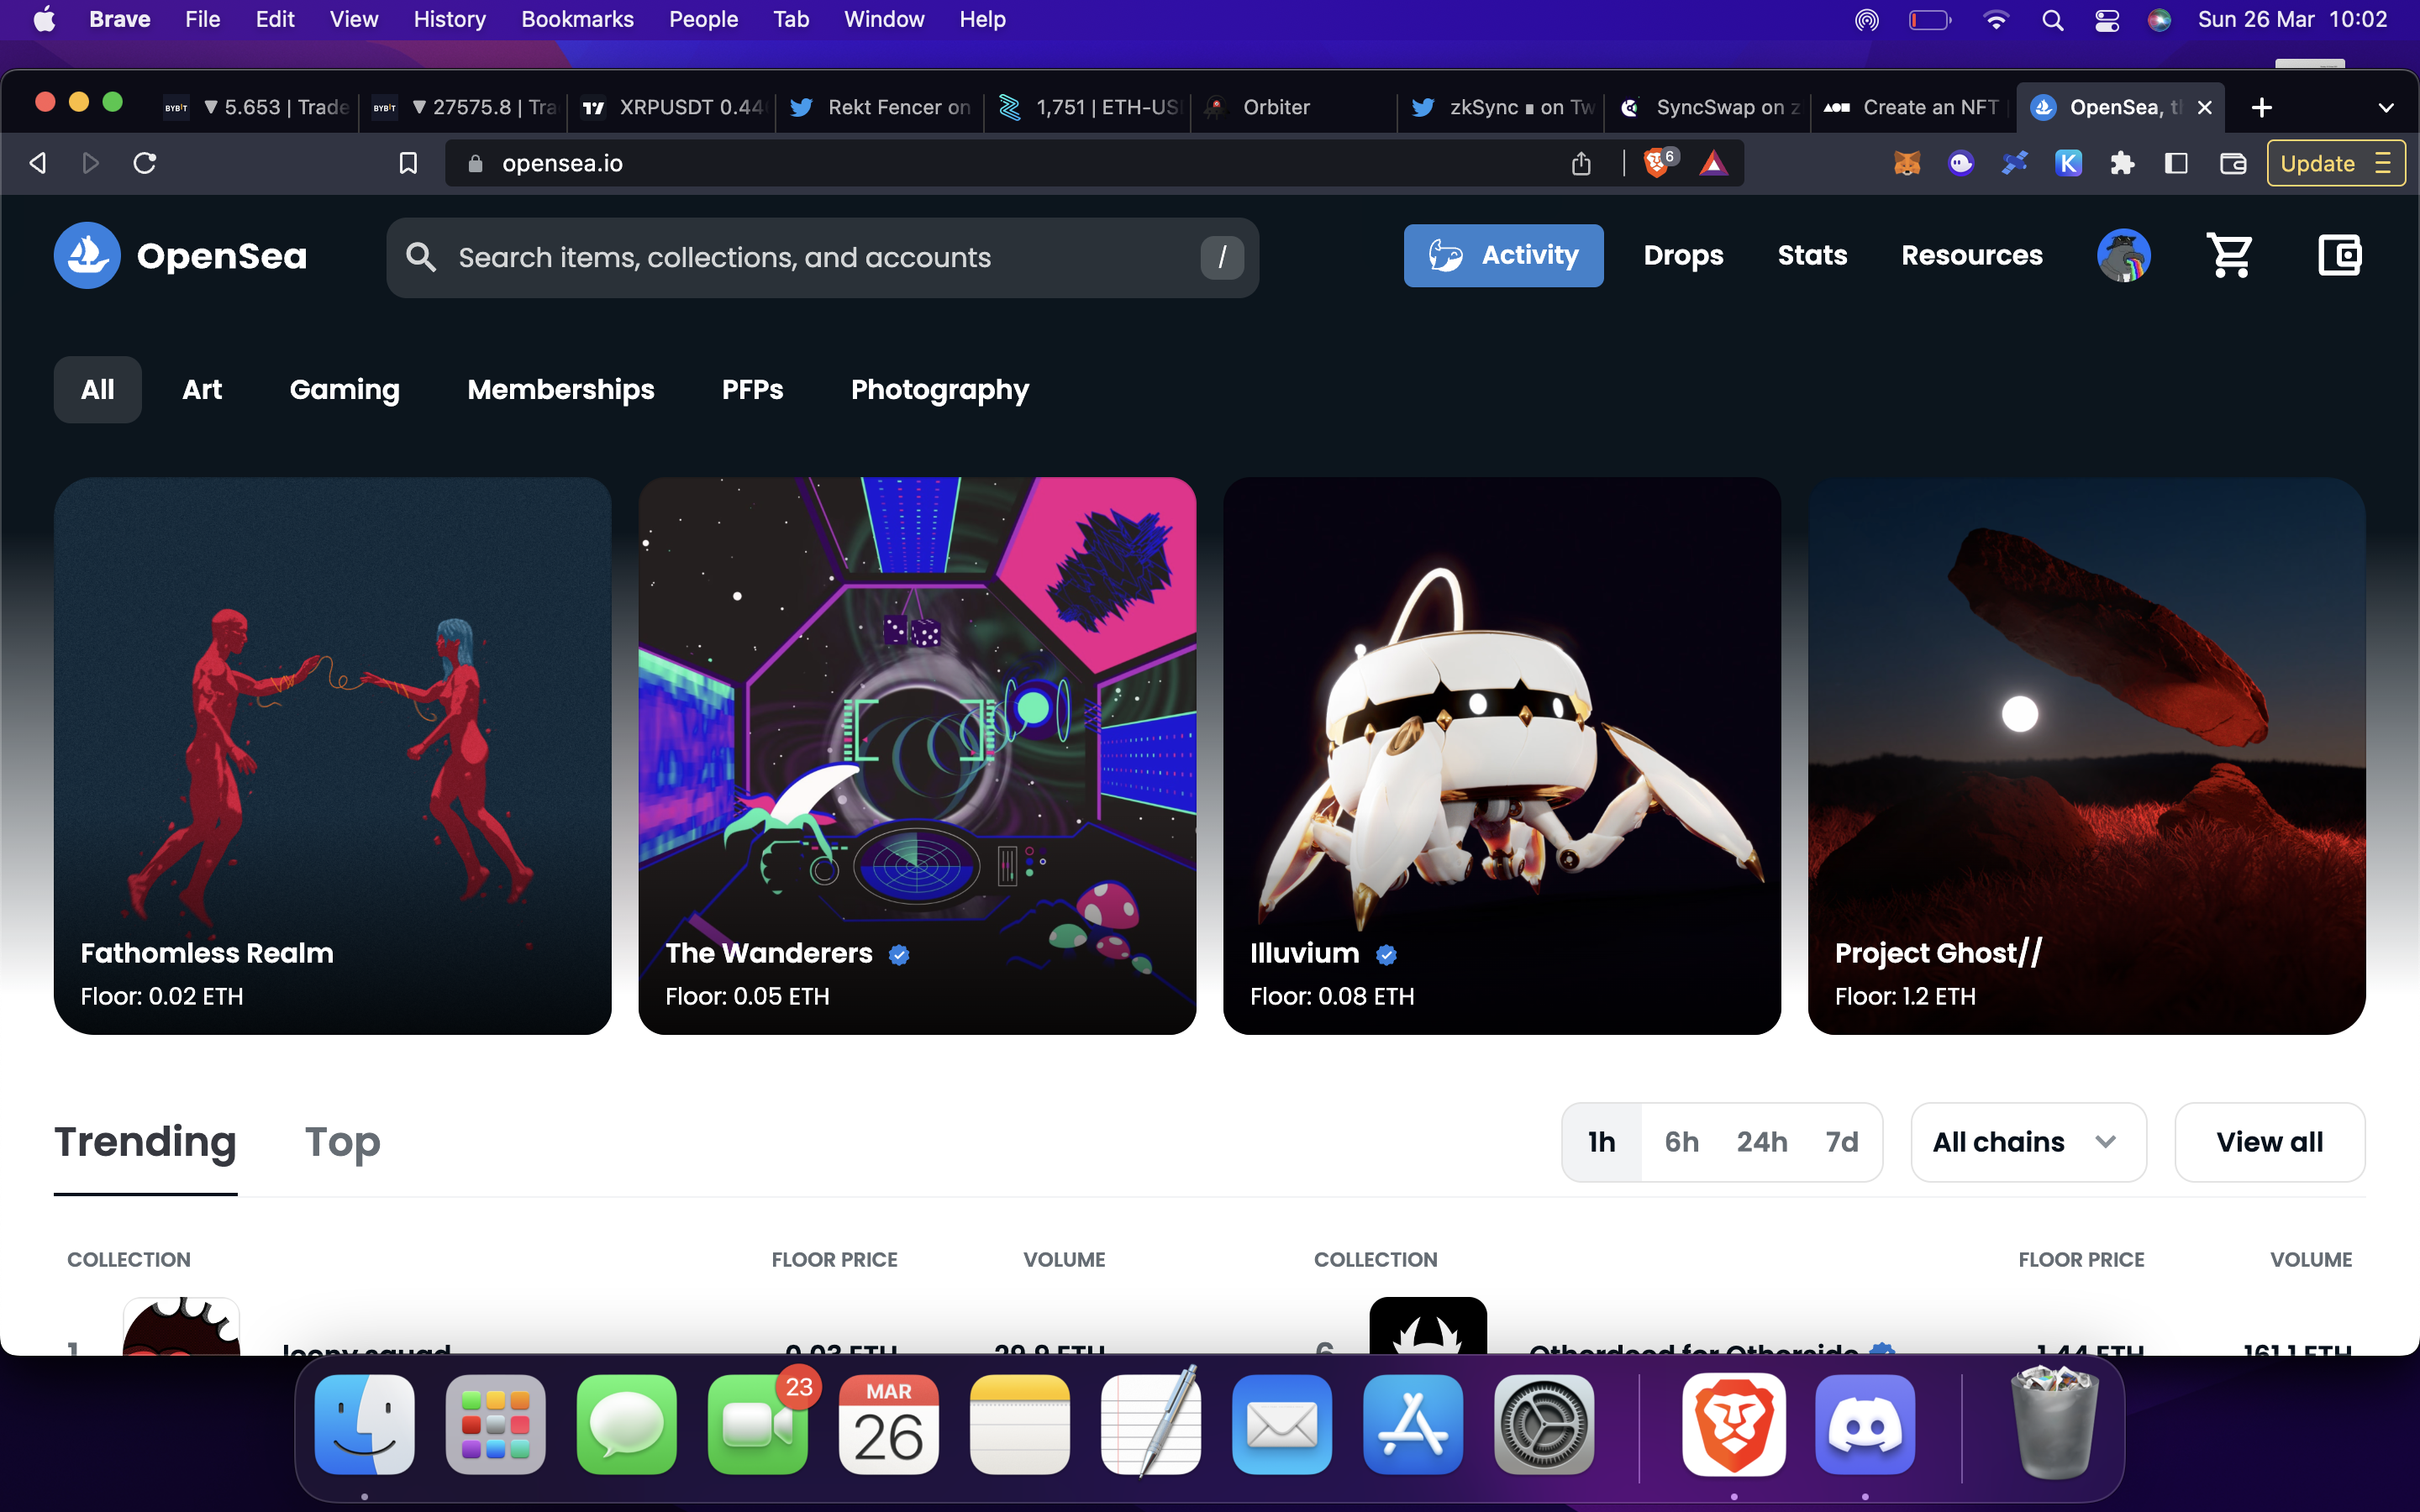This screenshot has height=1512, width=2420.
Task: Open the Stats menu
Action: (1812, 256)
